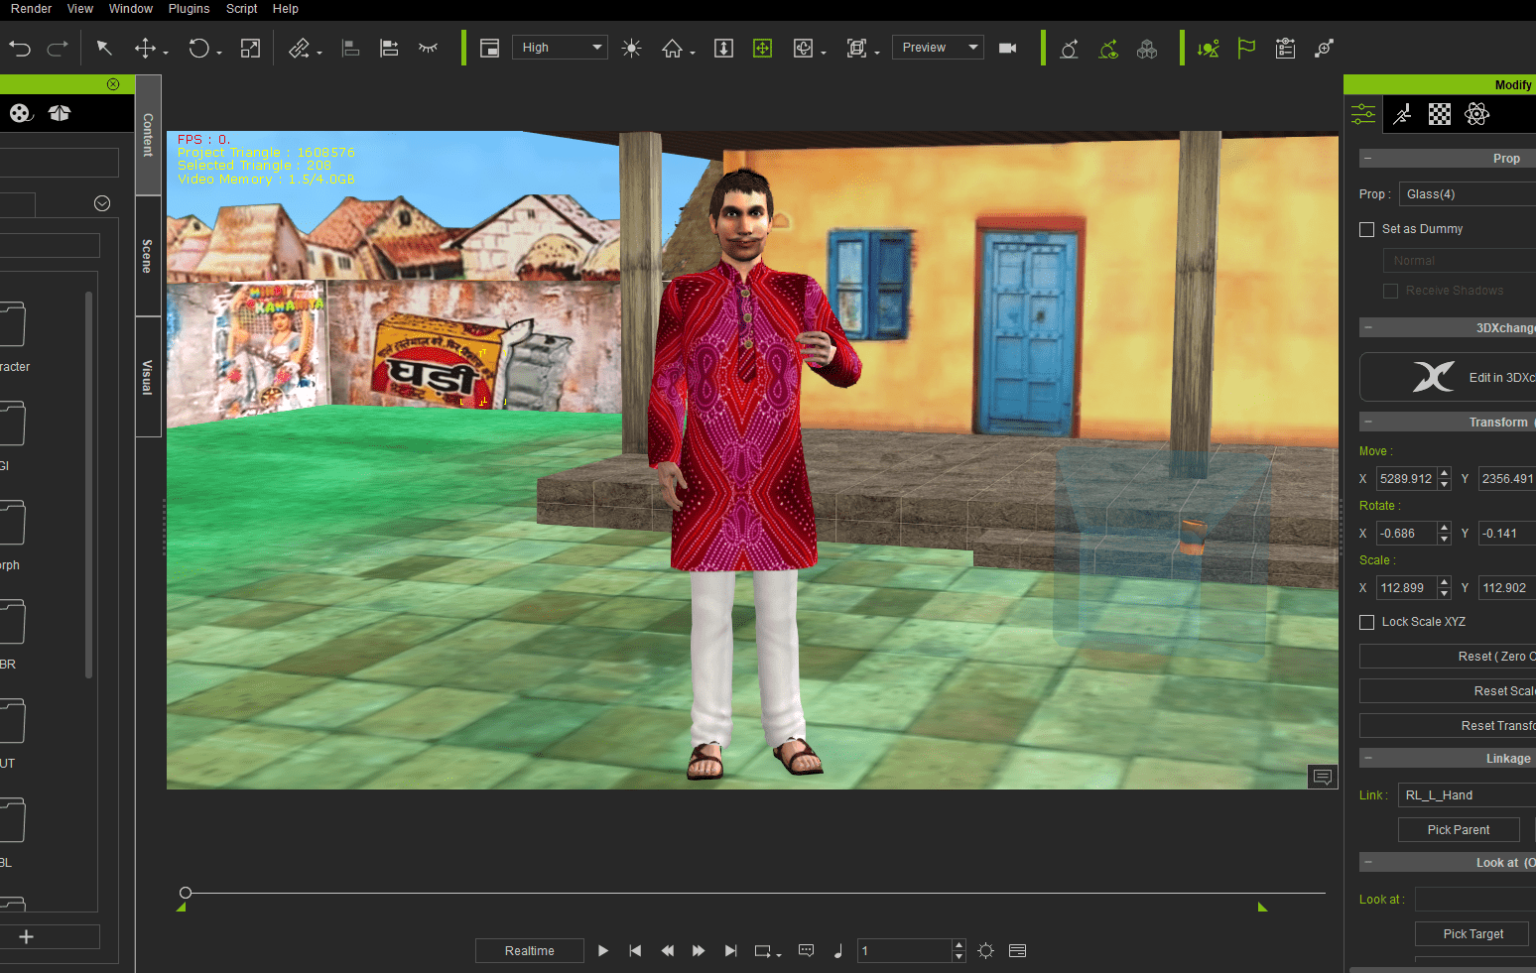Select the Move transform tool
1536x973 pixels.
(143, 47)
